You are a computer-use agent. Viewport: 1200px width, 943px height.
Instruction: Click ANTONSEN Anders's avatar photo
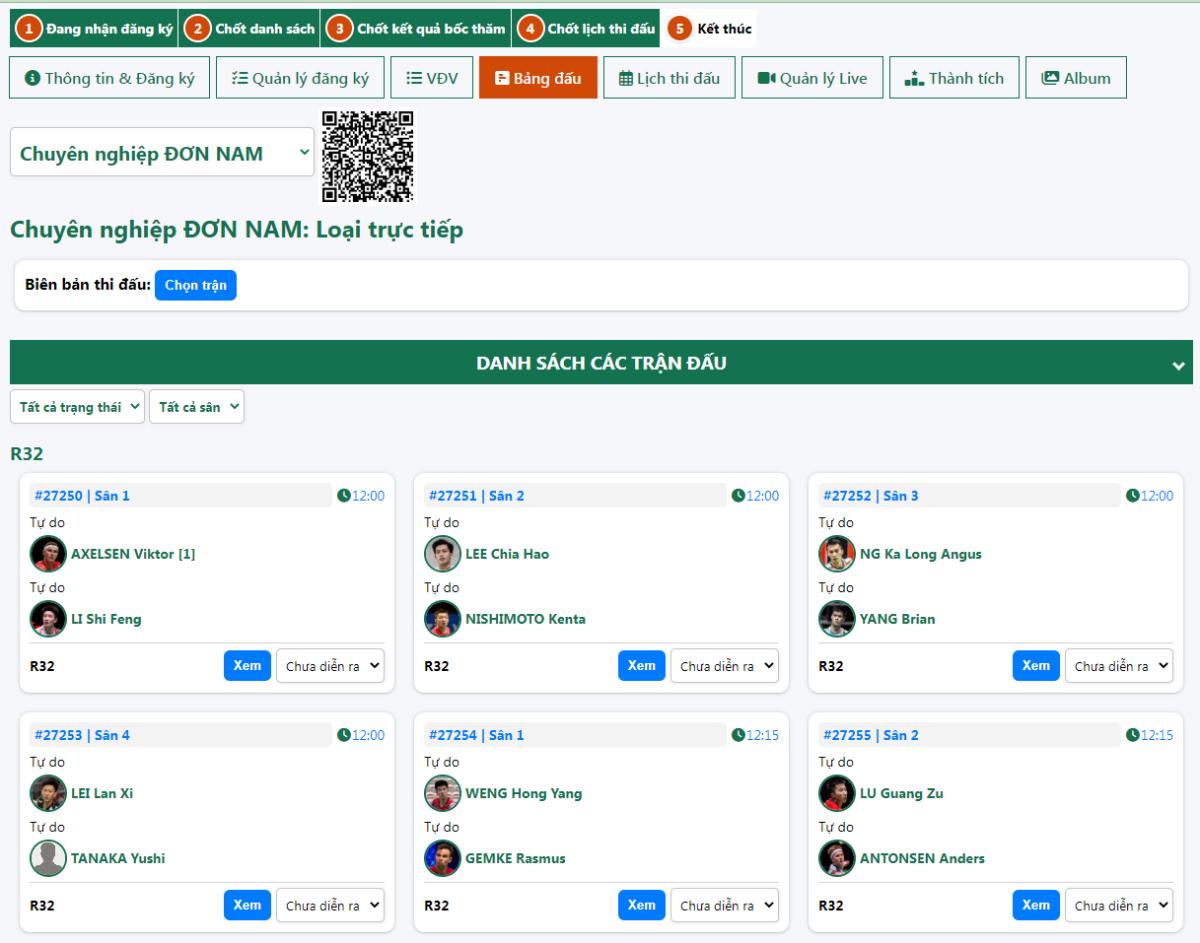(837, 858)
